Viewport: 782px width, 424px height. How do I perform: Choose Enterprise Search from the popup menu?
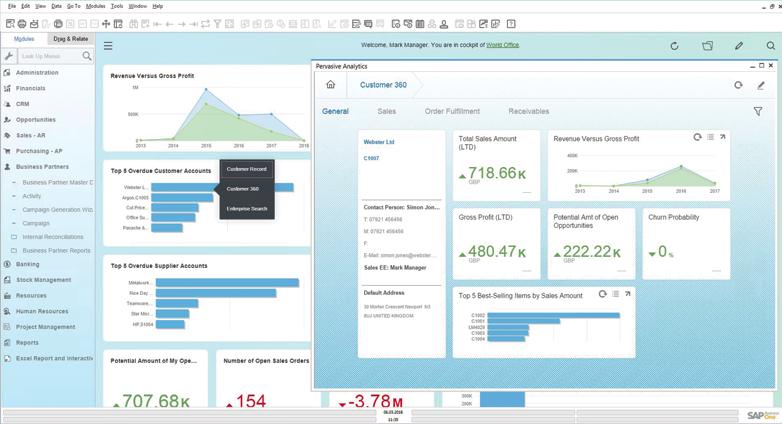point(247,209)
